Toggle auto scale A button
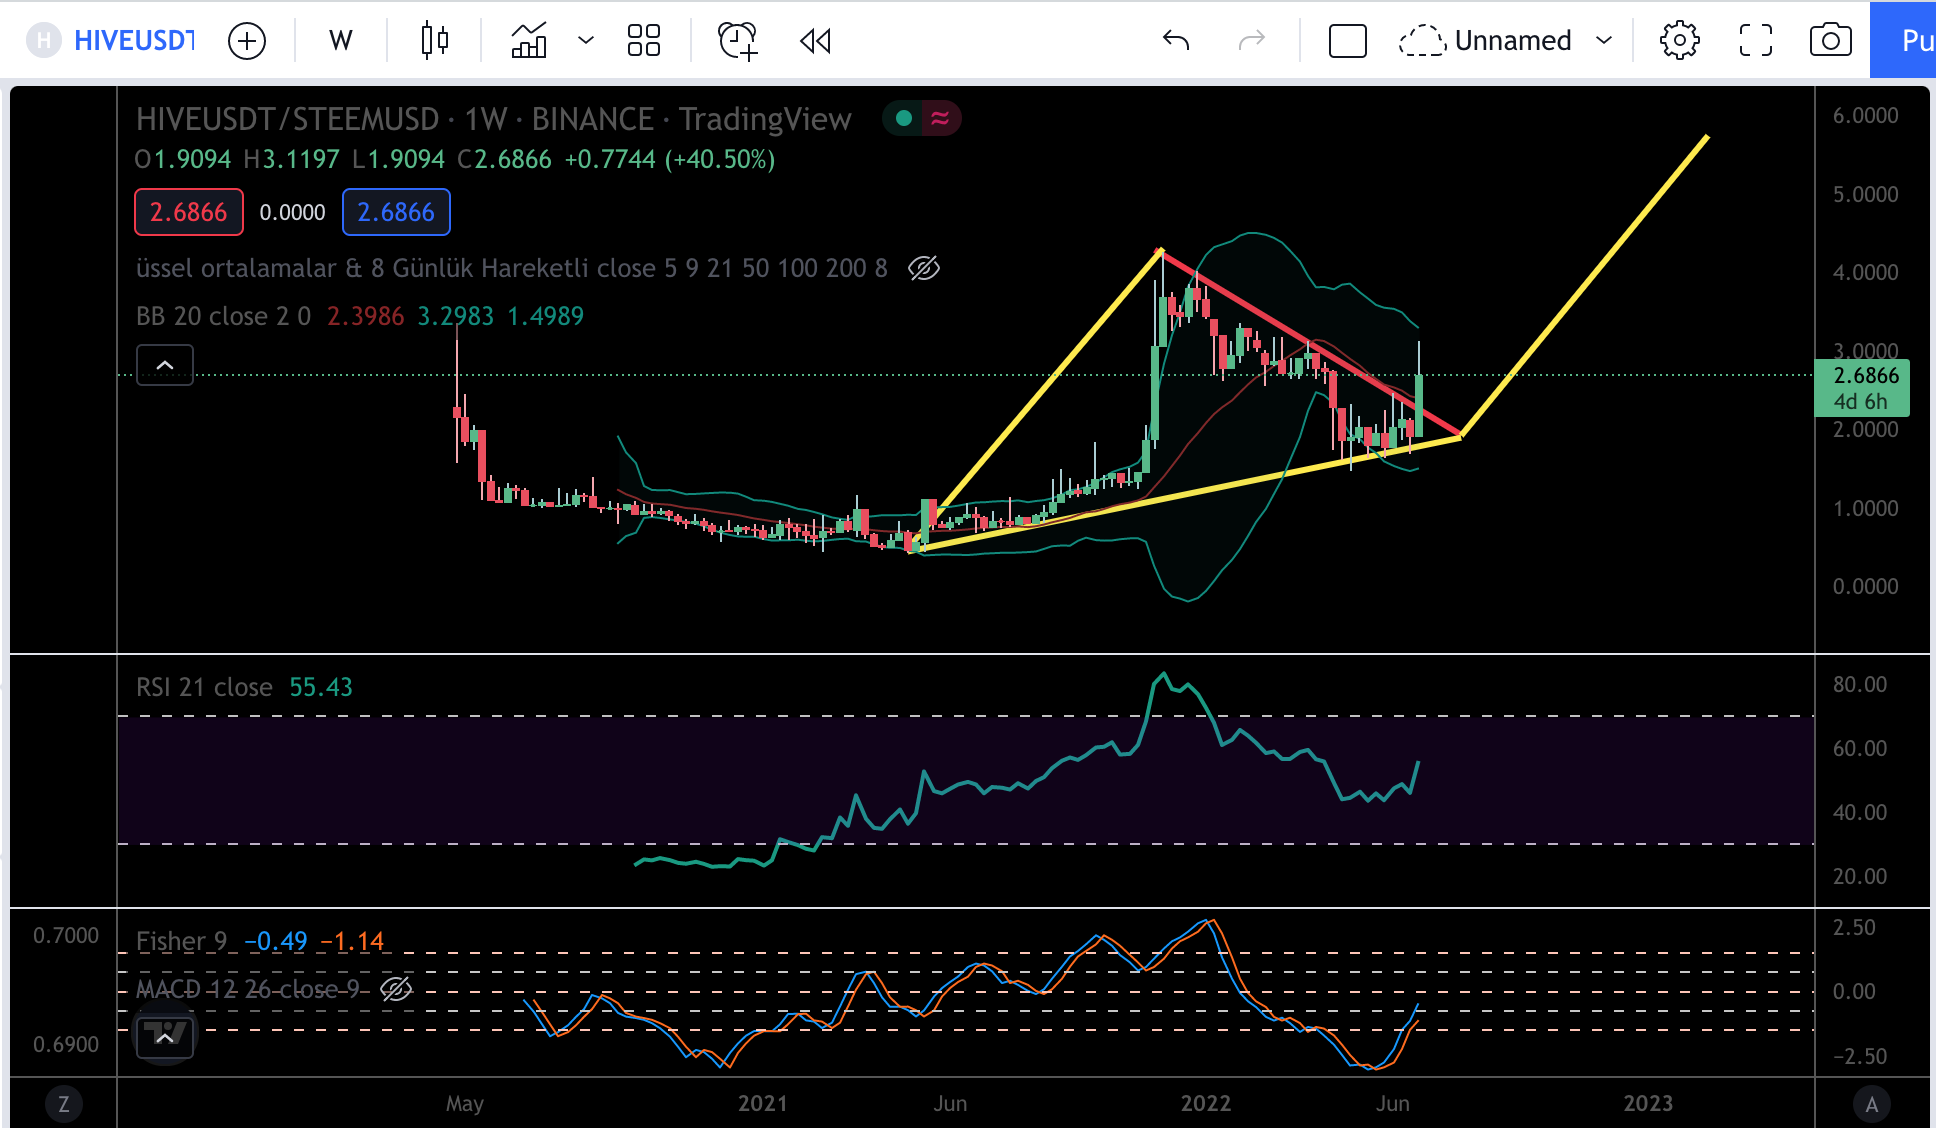 tap(1872, 1104)
